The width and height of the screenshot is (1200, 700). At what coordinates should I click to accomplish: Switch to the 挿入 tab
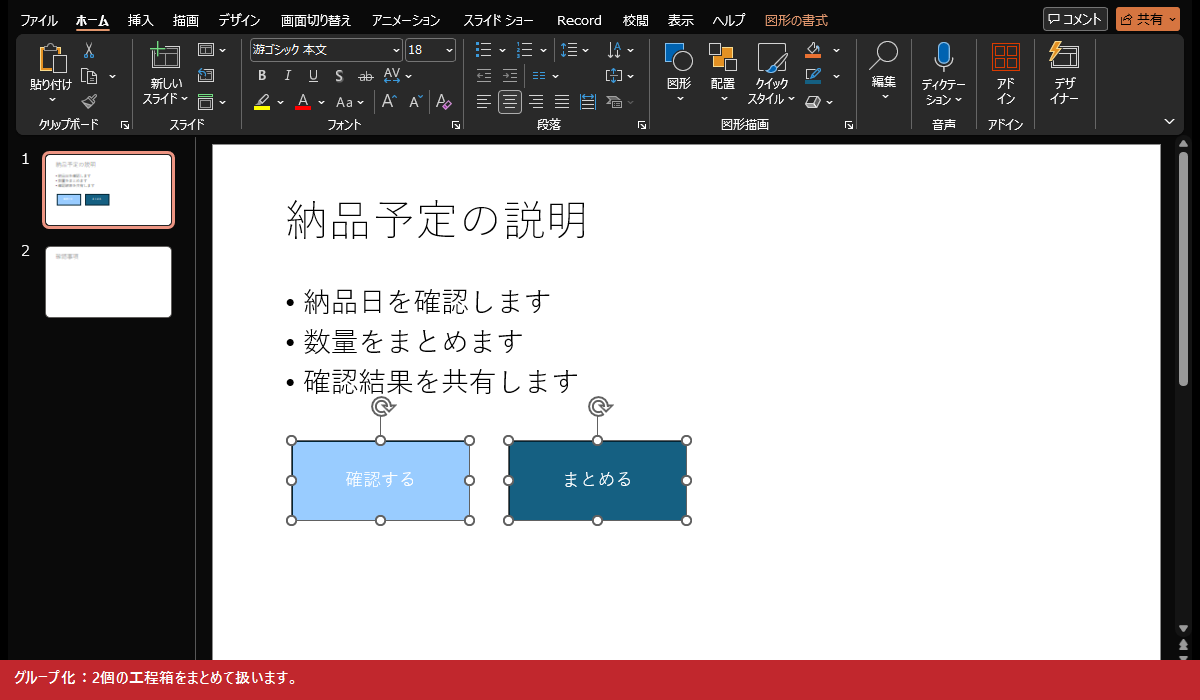(x=140, y=20)
